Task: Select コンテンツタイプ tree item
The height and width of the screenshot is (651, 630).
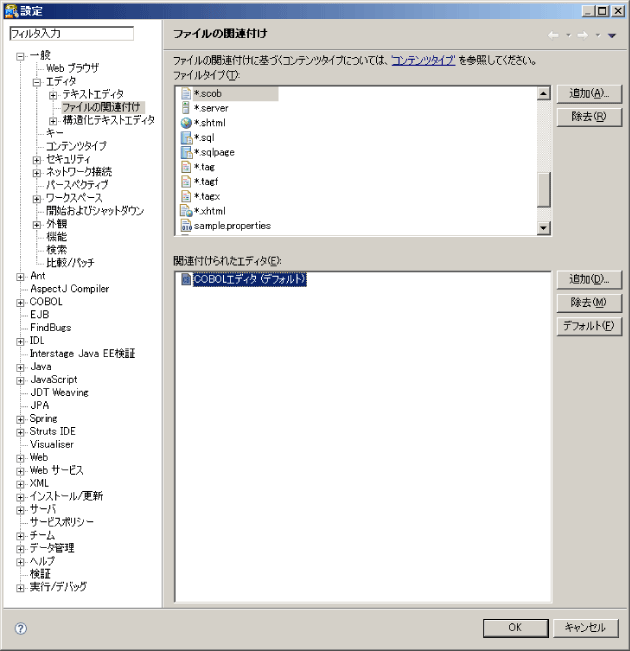Action: [76, 146]
